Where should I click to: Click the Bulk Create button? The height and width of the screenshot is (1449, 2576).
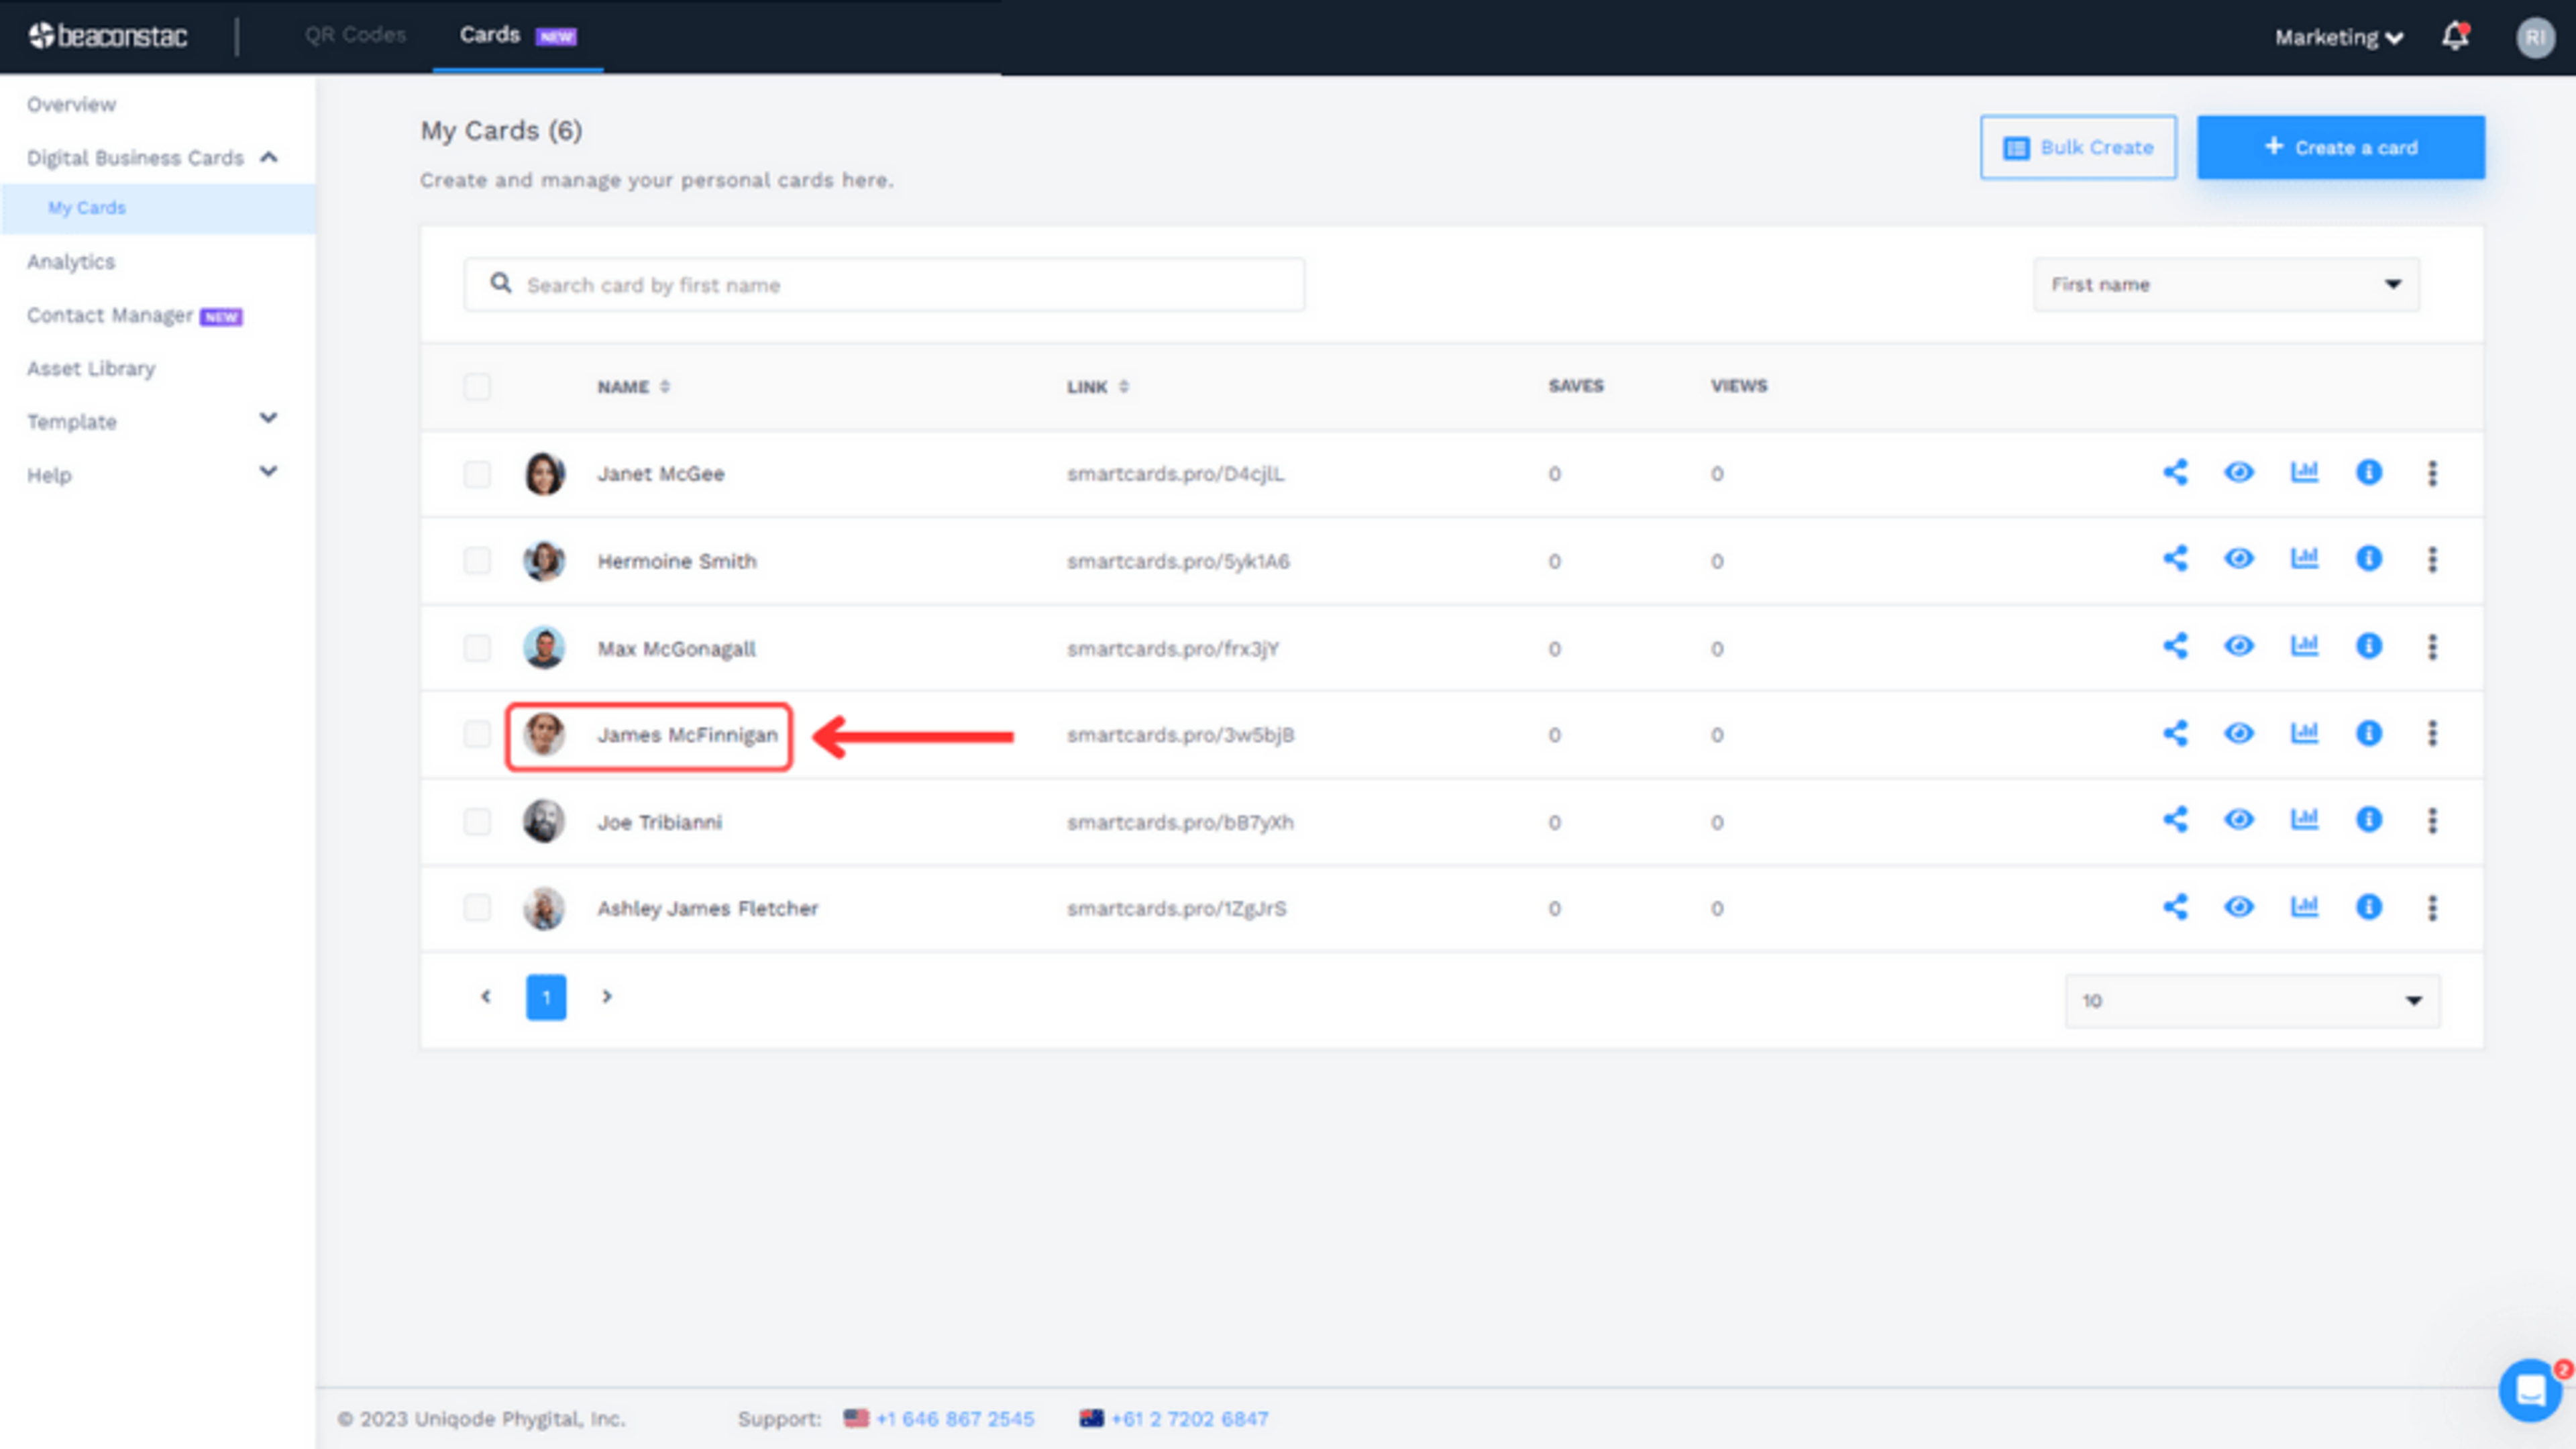(x=2078, y=148)
